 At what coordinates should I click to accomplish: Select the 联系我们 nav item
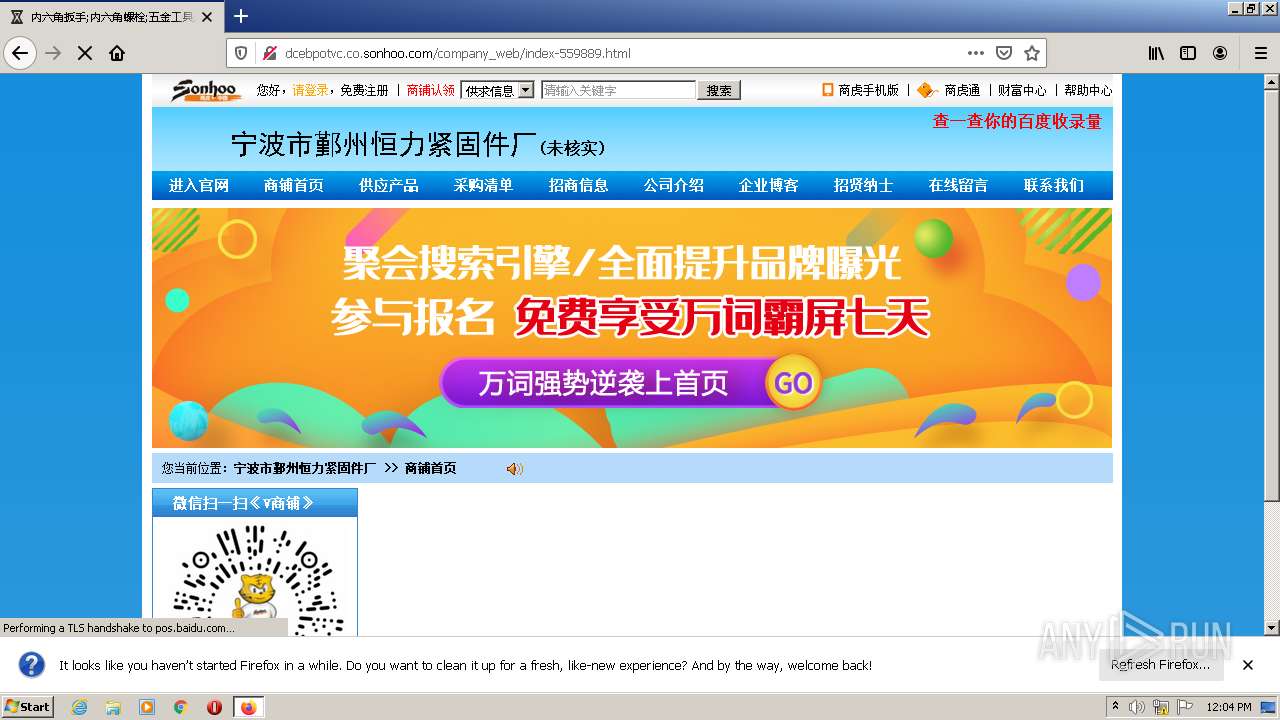tap(1054, 185)
